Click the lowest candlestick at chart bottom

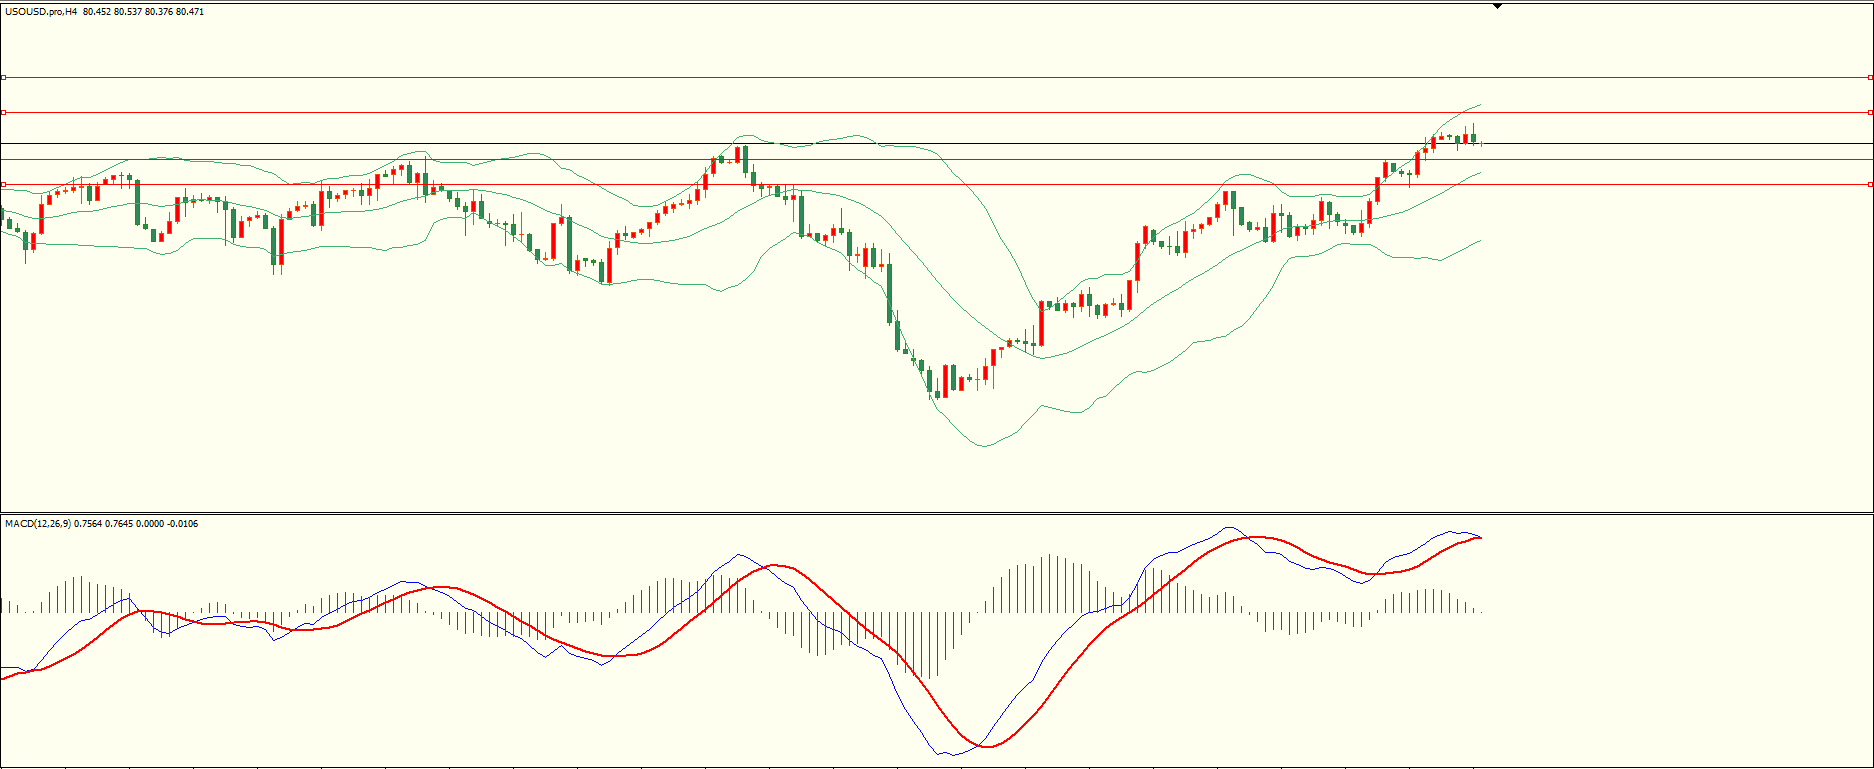937,384
